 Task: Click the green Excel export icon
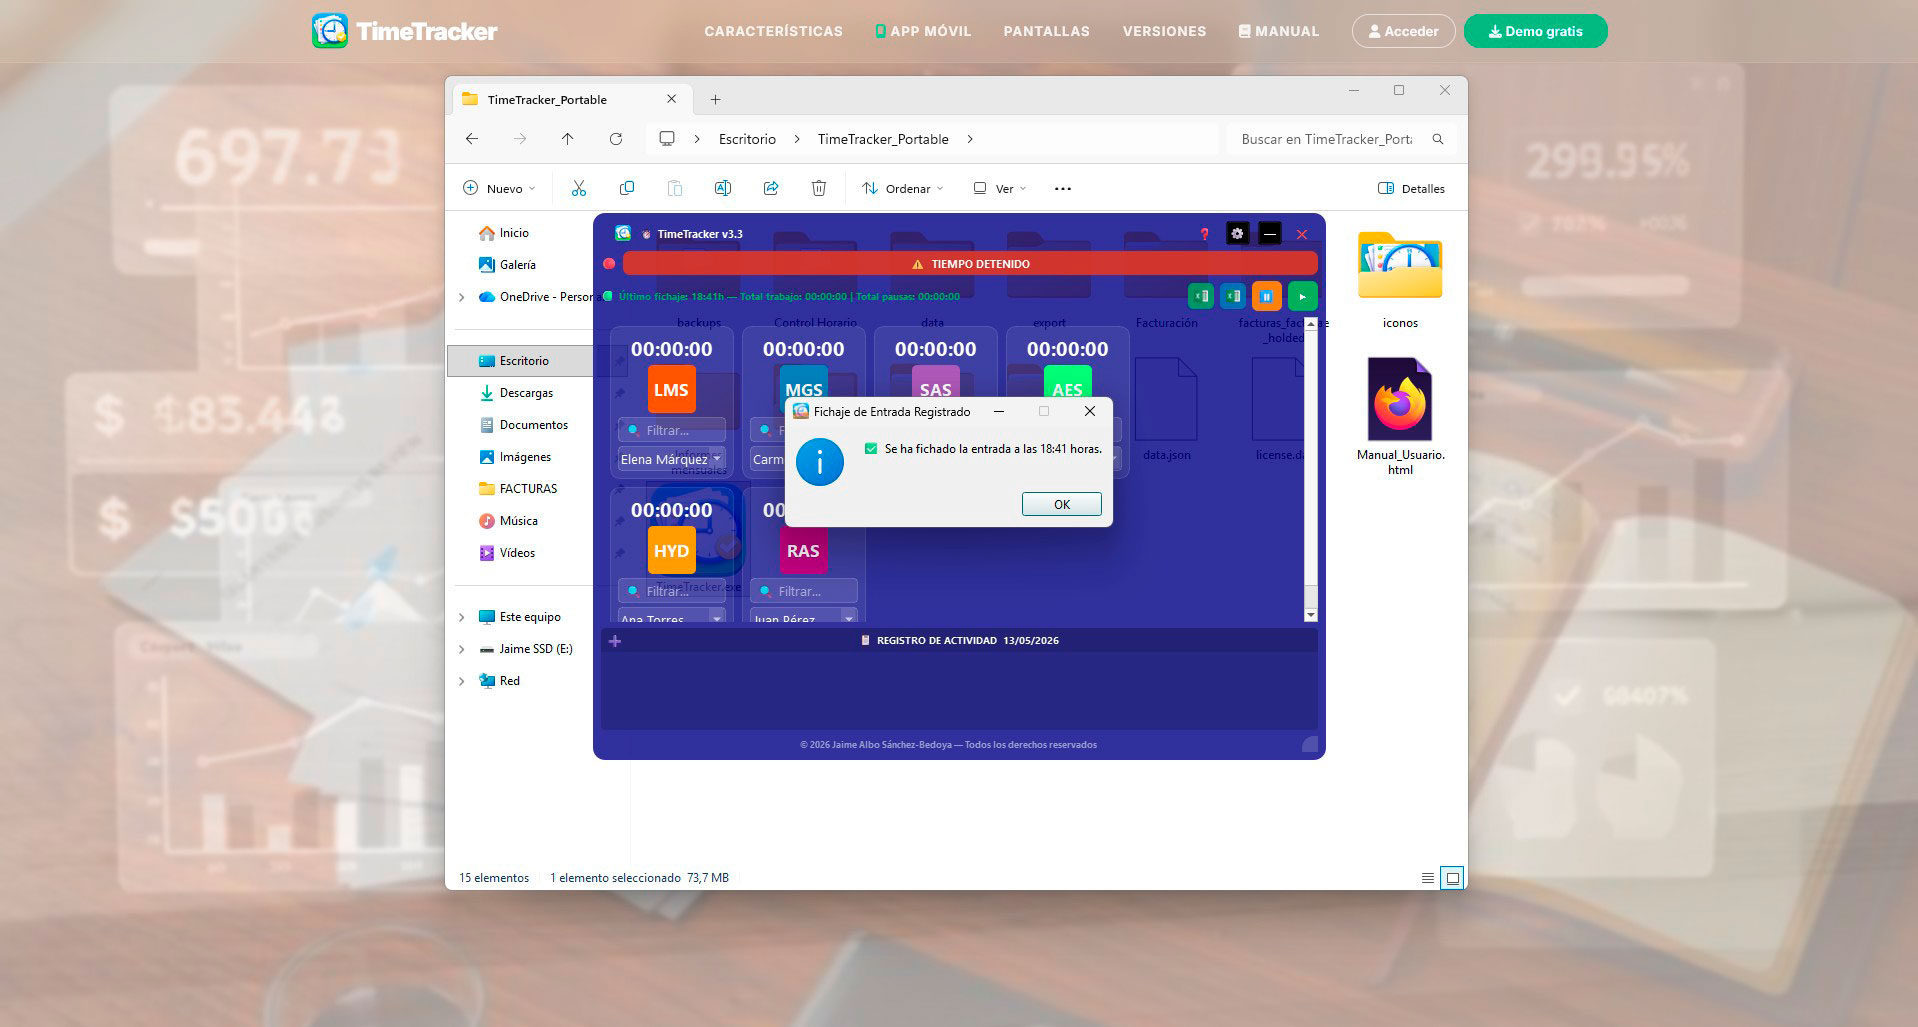click(1201, 296)
